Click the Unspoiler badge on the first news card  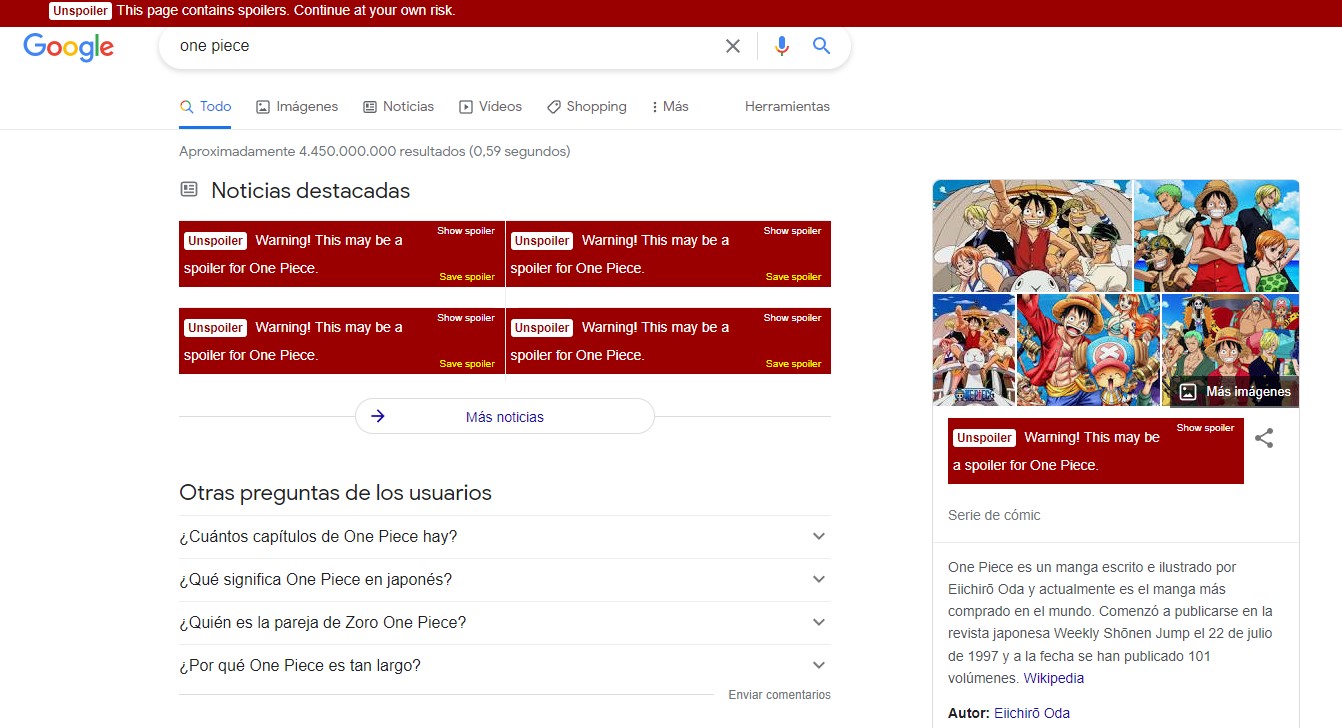pyautogui.click(x=215, y=240)
